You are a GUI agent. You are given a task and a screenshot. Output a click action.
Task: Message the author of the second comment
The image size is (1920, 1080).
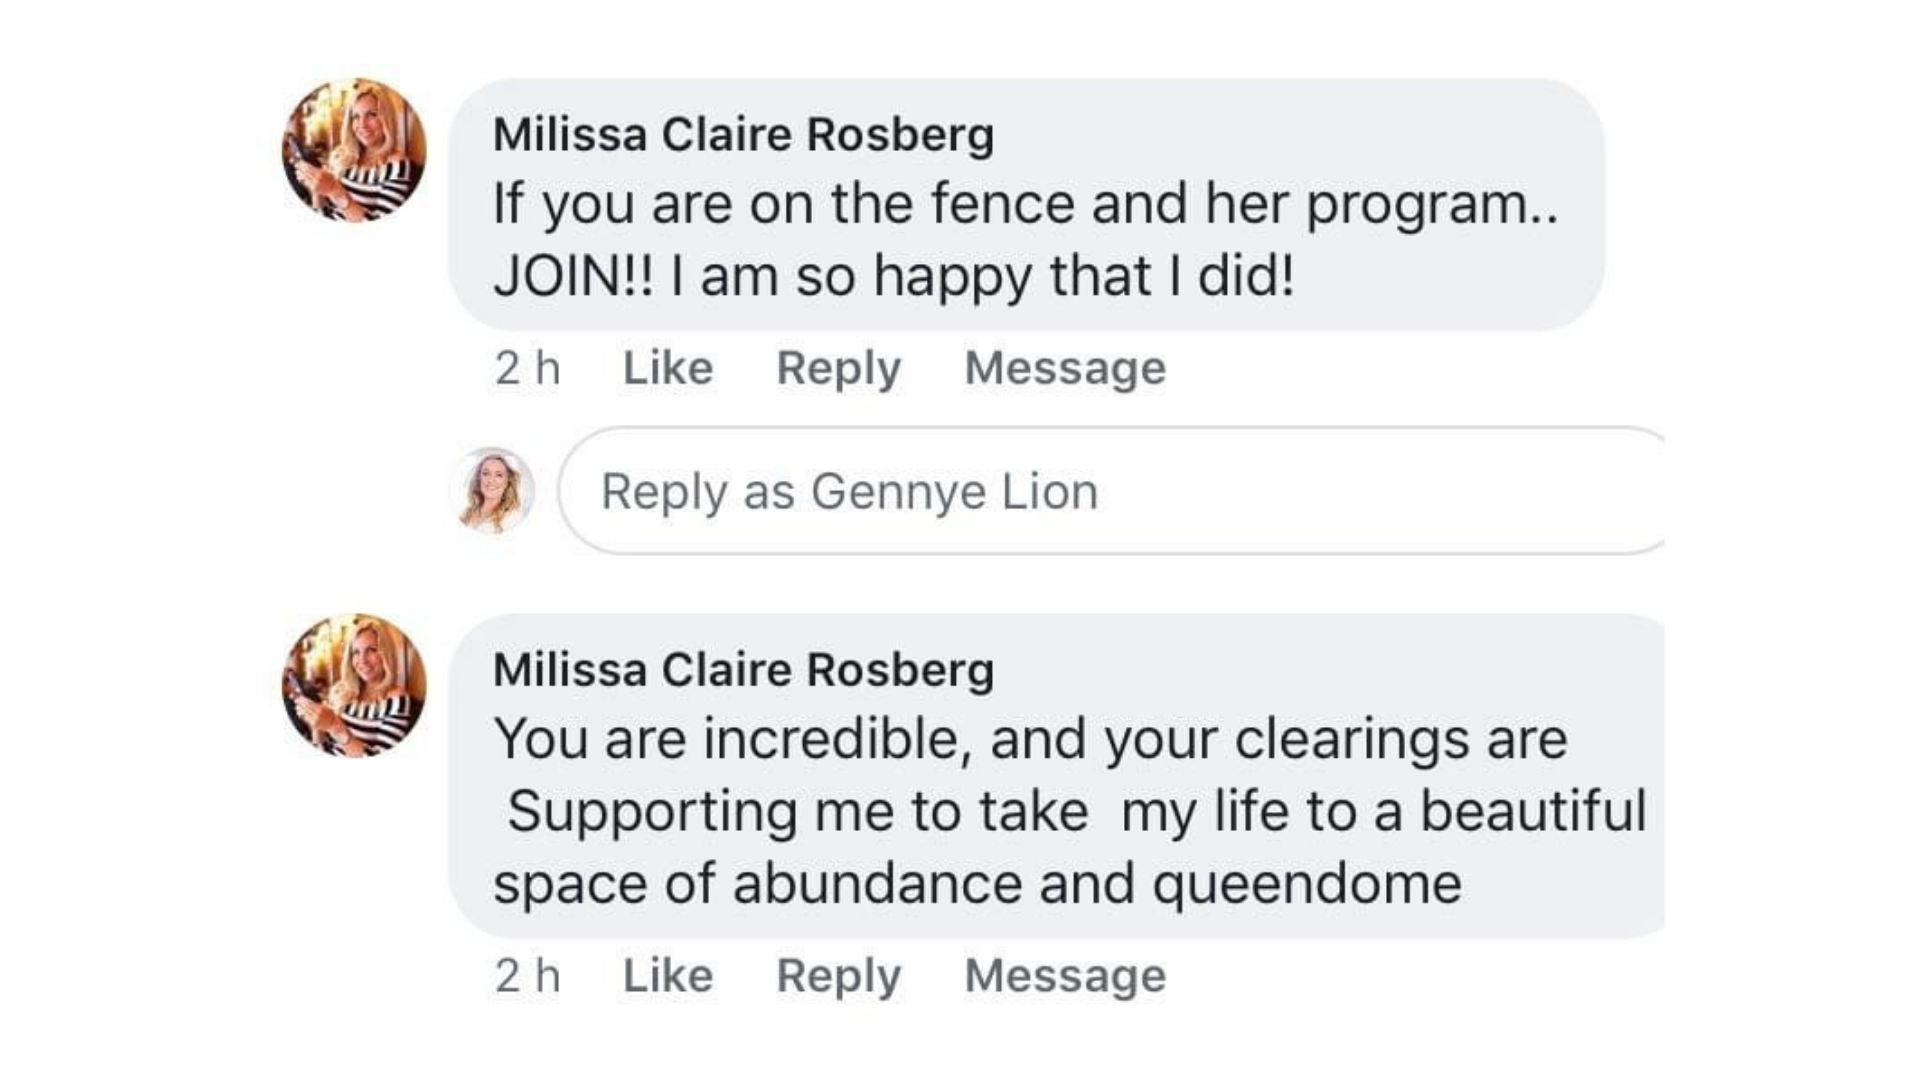point(1065,975)
